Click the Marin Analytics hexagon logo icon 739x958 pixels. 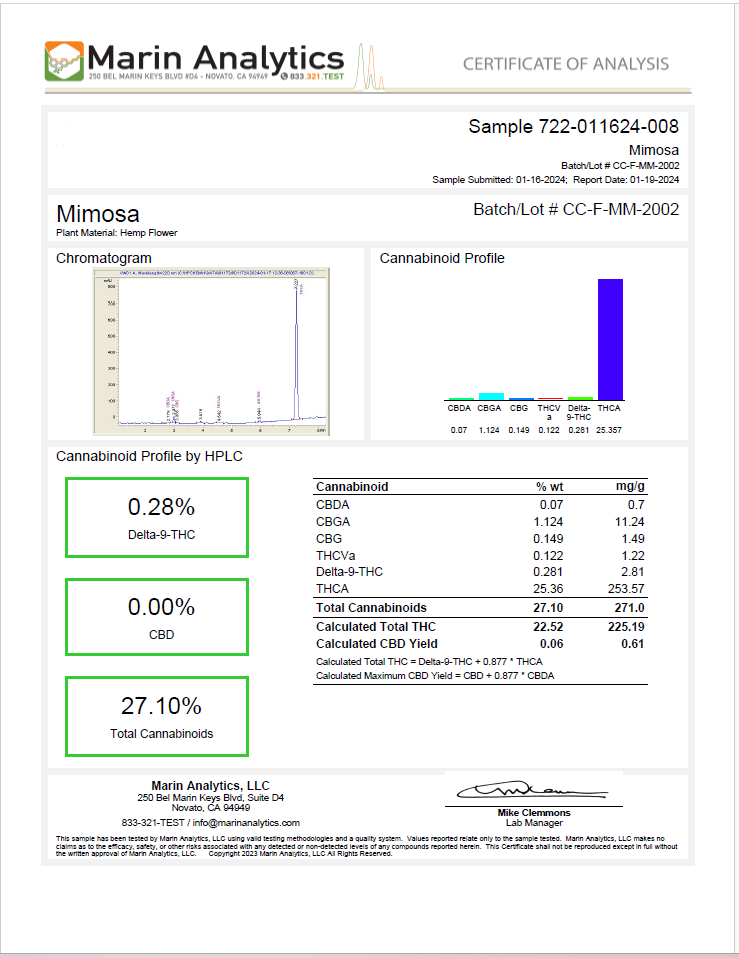[x=64, y=61]
